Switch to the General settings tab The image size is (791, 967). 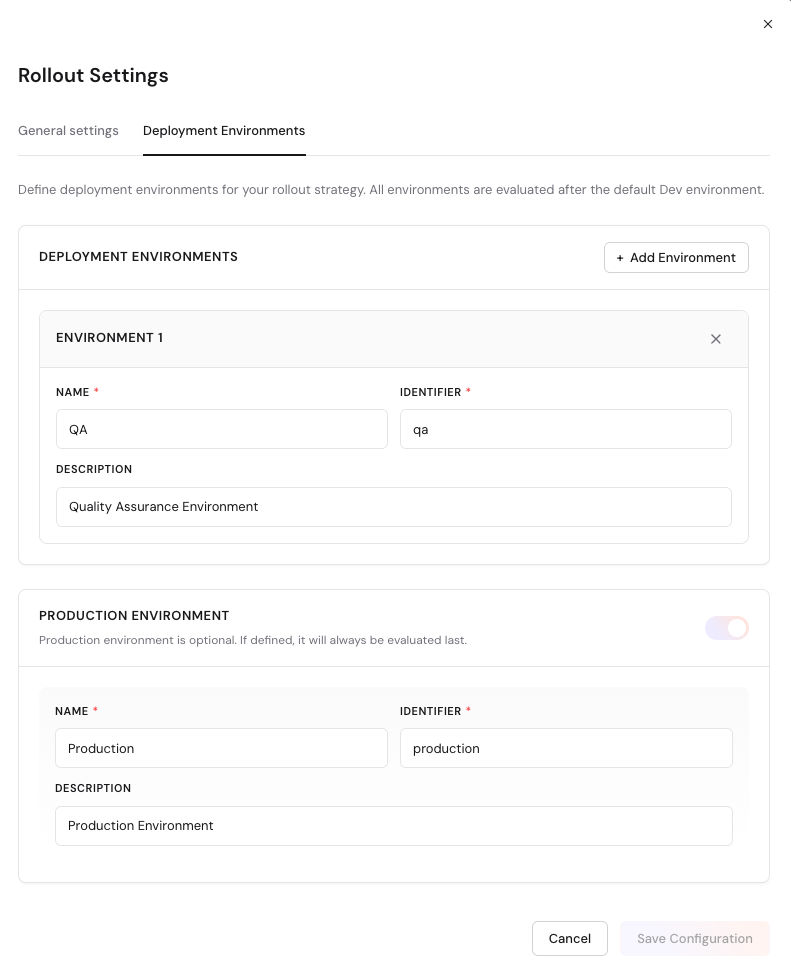[x=68, y=131]
